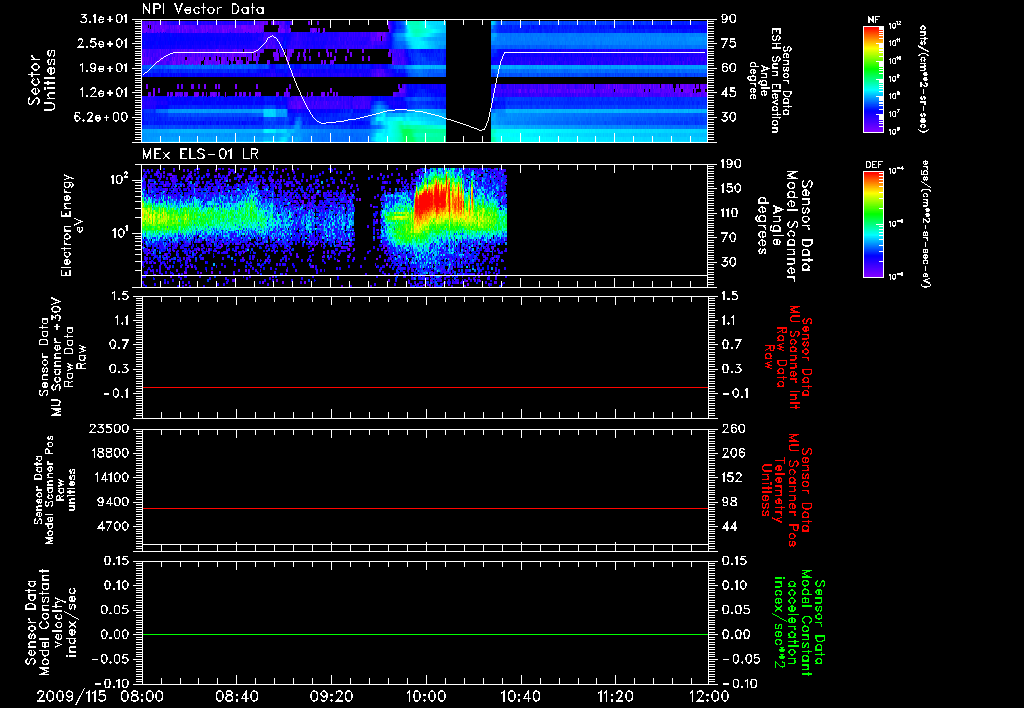This screenshot has height=708, width=1024.
Task: Click the "190" scanner angle tick label
Action: pos(731,164)
